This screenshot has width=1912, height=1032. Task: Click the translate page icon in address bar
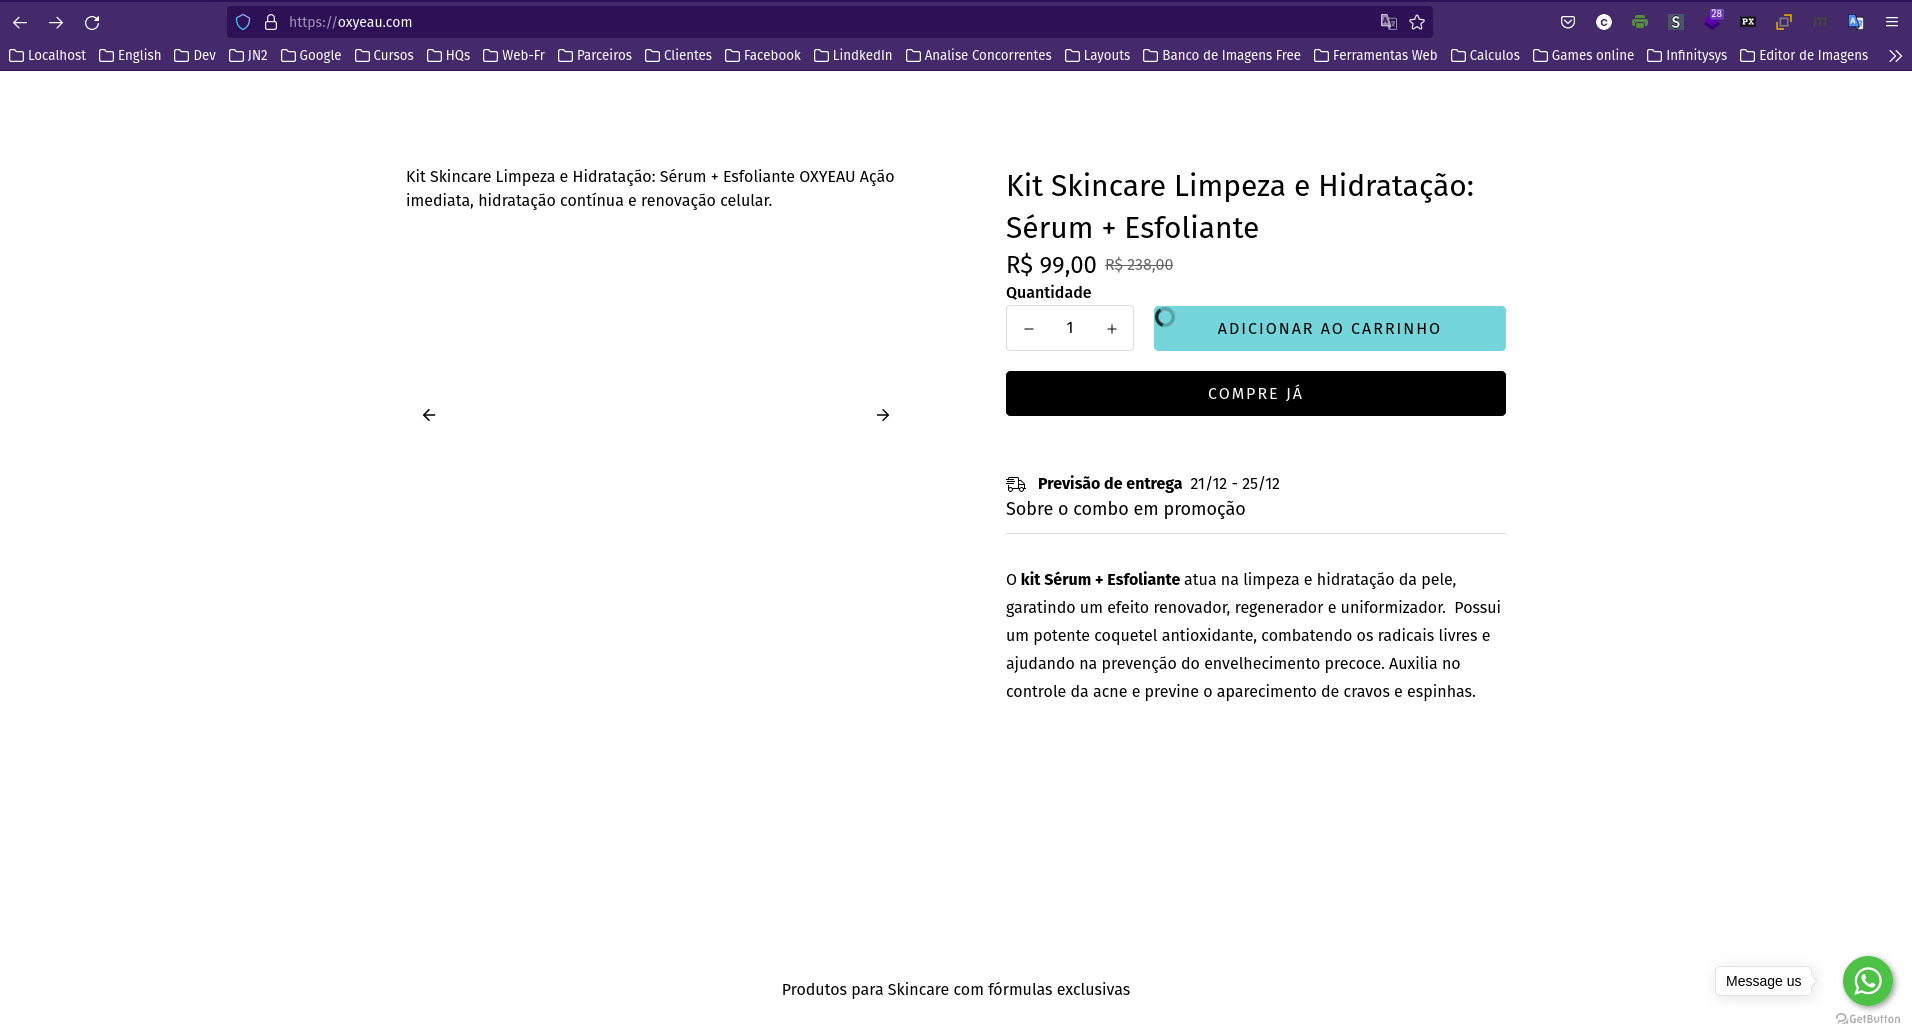(x=1388, y=22)
